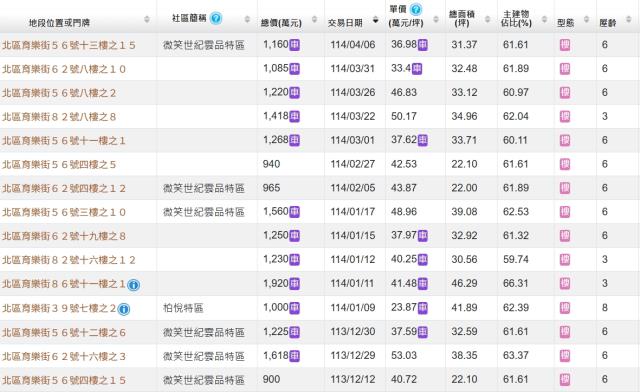Click purple 車 badge beside total price 1,160
Image resolution: width=640 pixels, height=392 pixels.
pos(295,45)
